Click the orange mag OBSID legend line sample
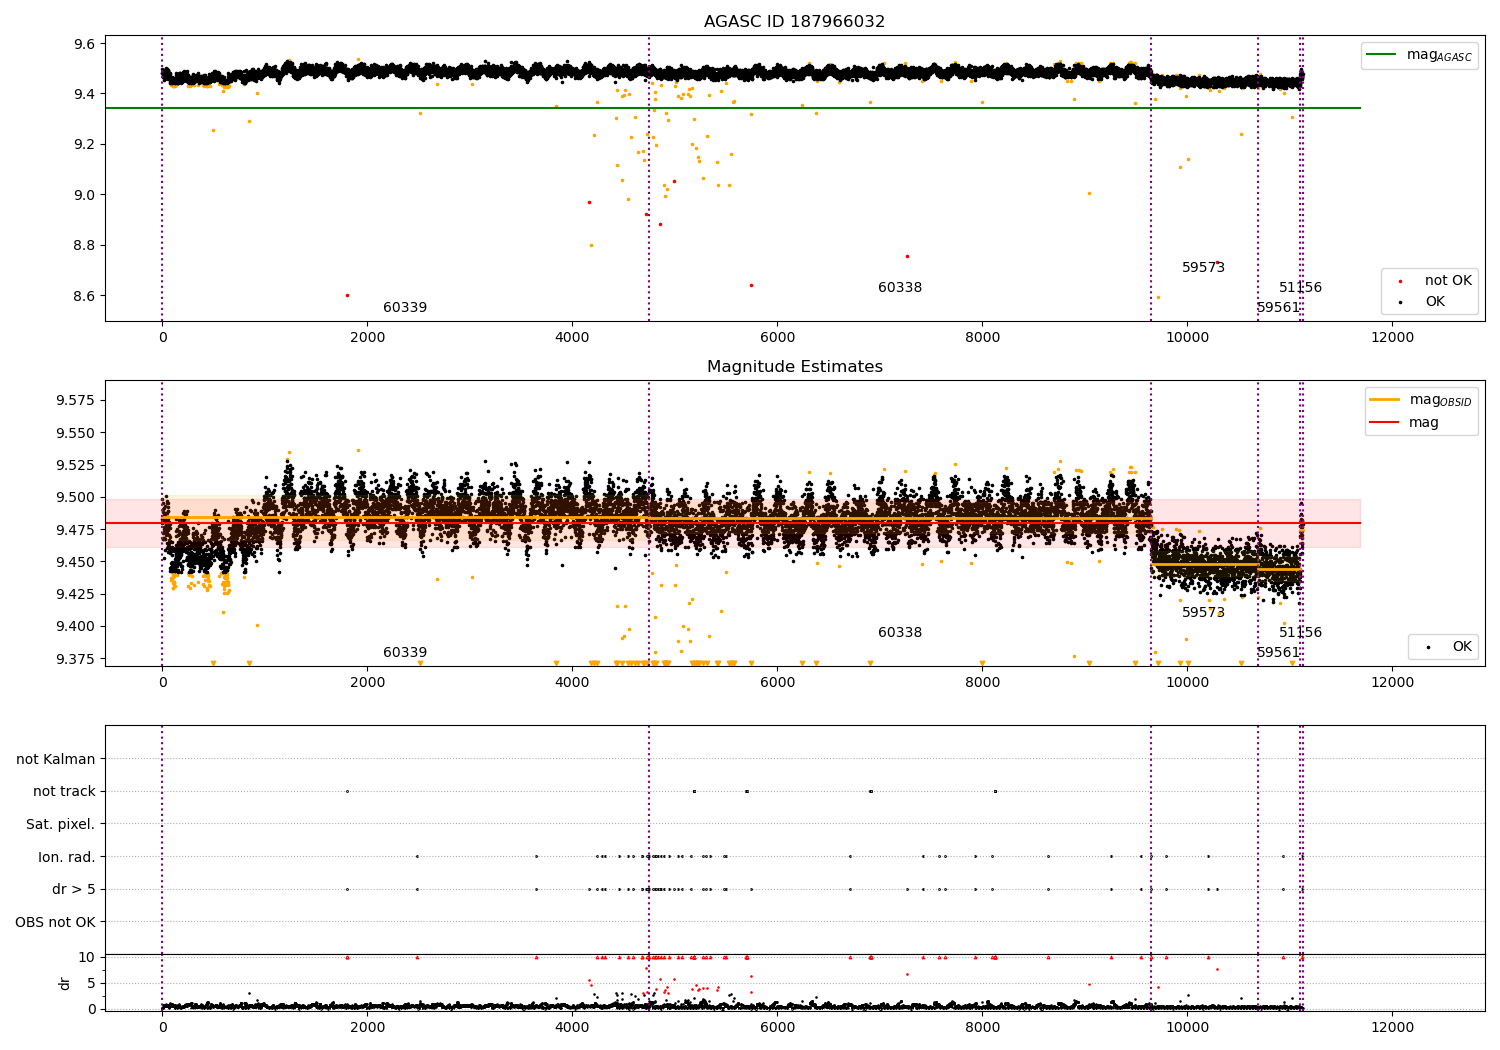1500x1050 pixels. coord(1385,399)
